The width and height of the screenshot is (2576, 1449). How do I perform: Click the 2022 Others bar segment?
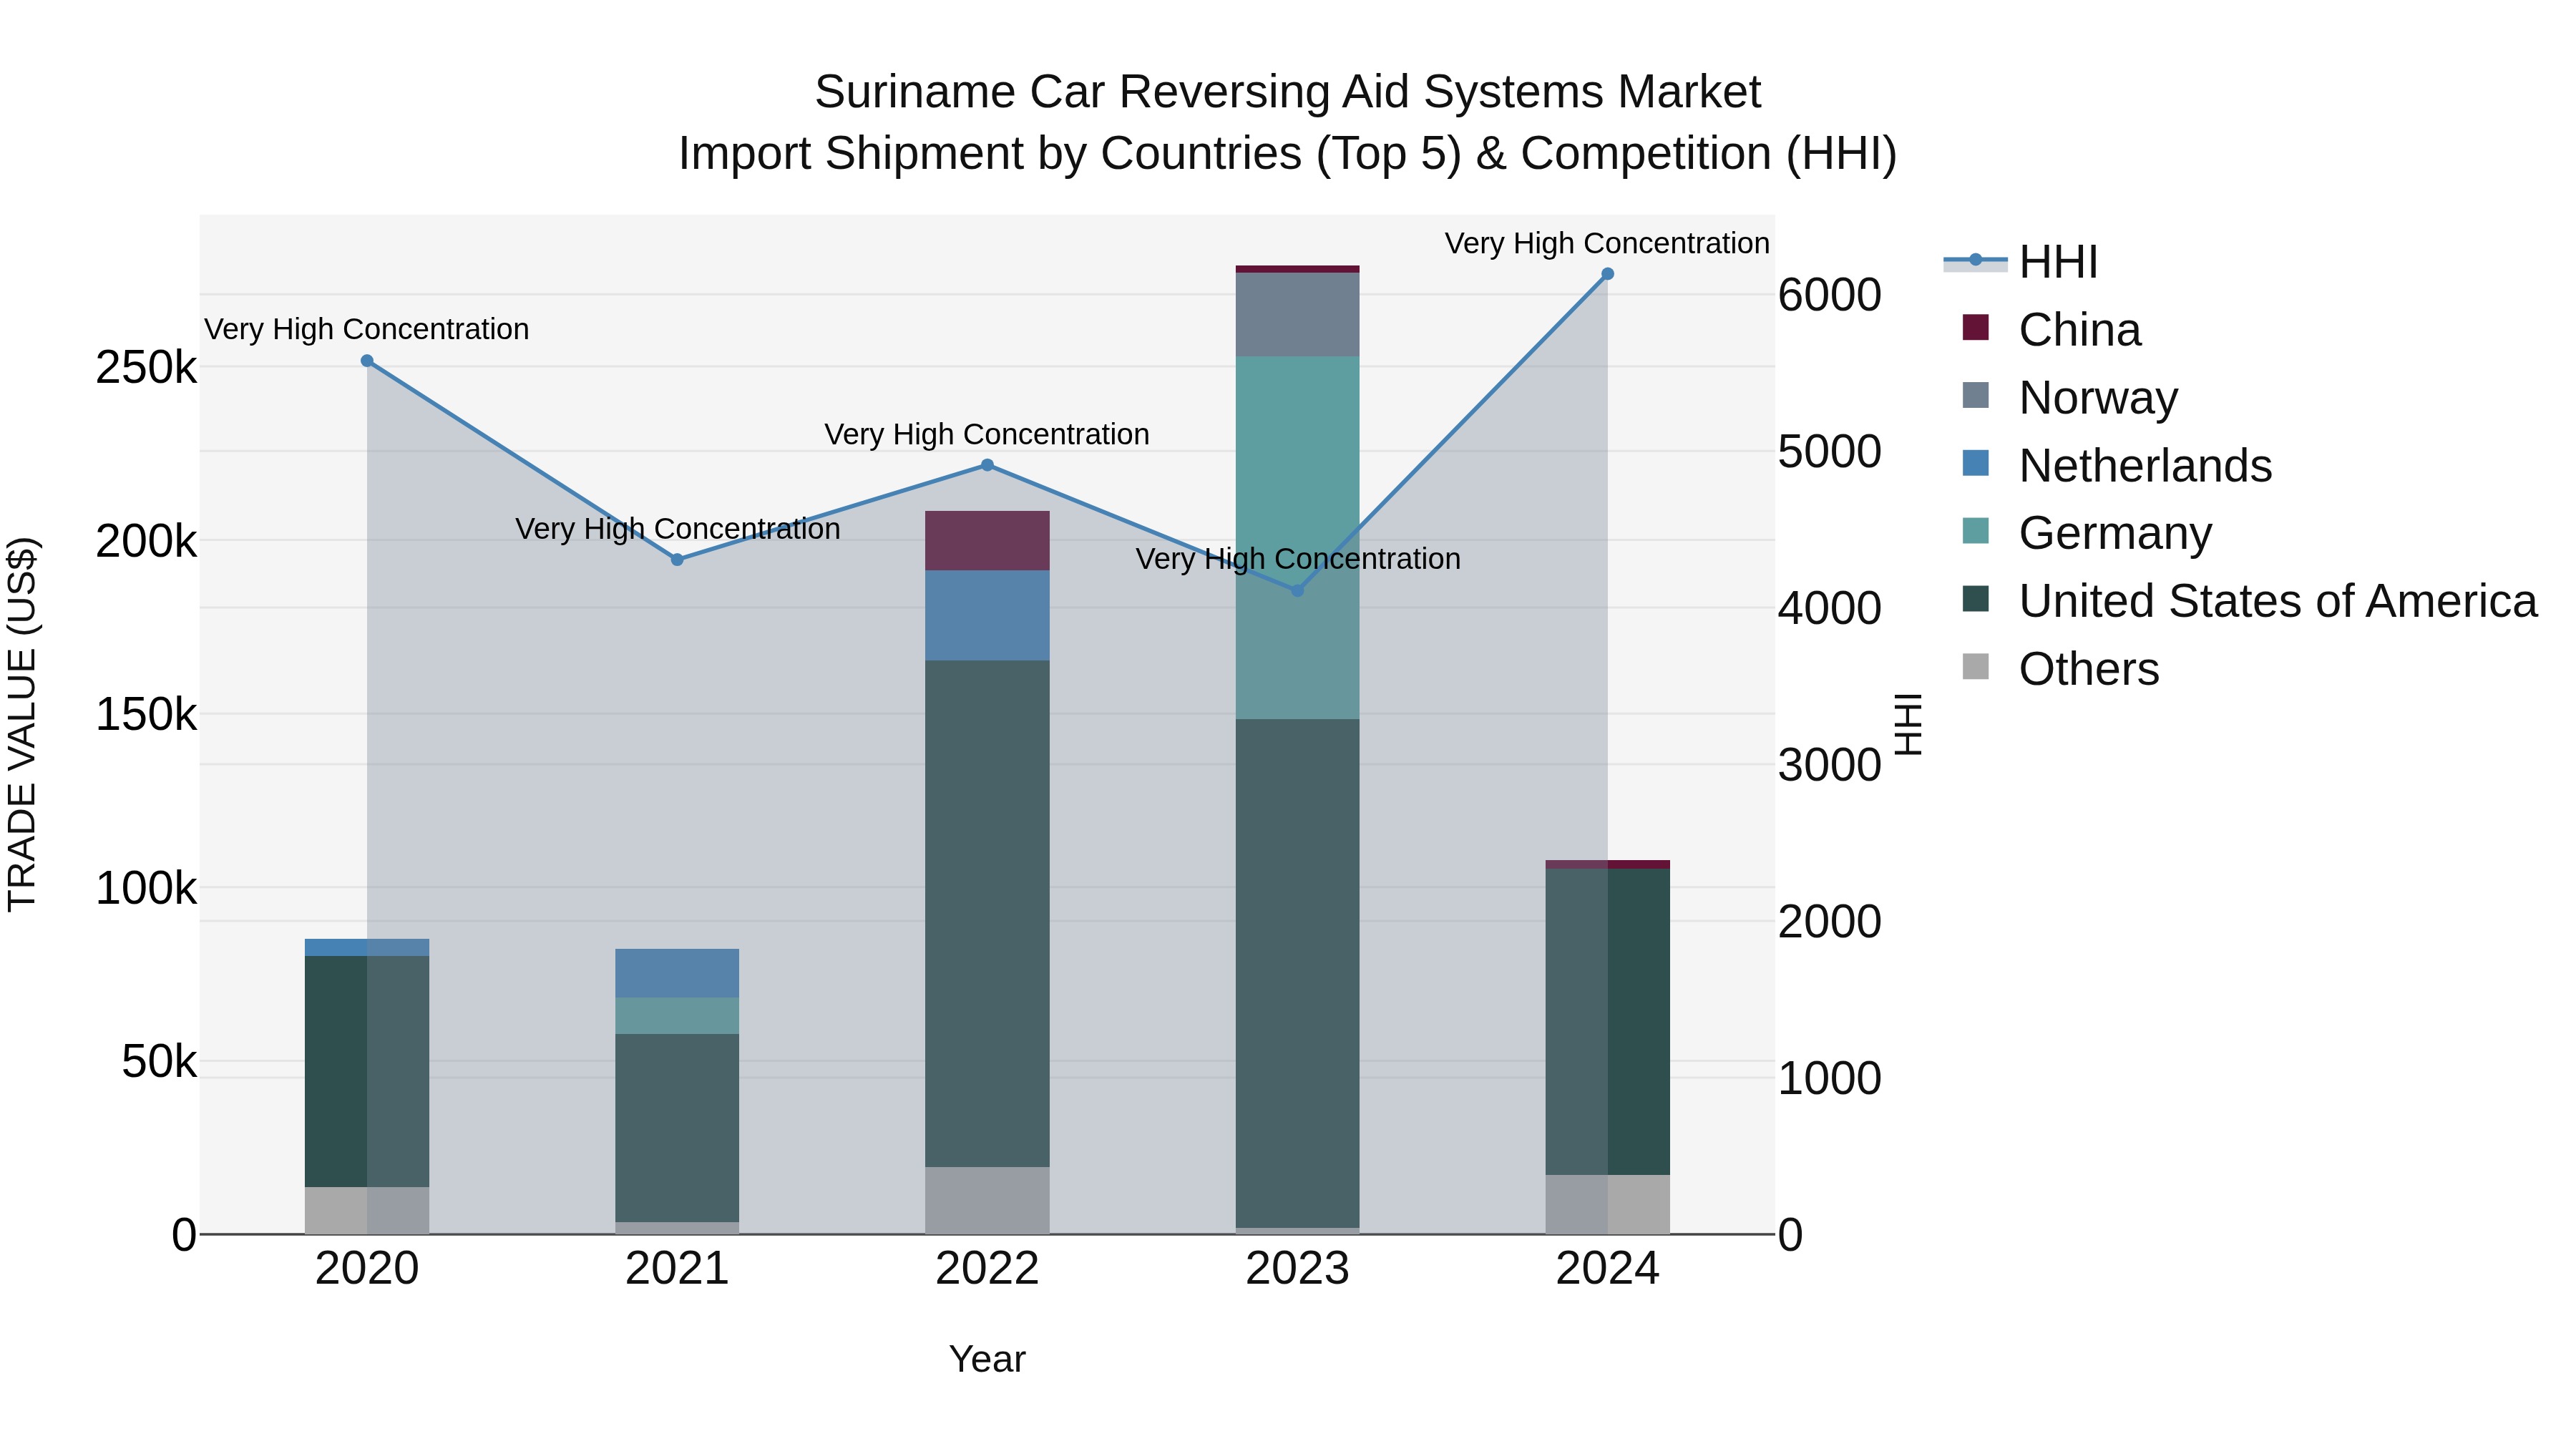point(987,1201)
